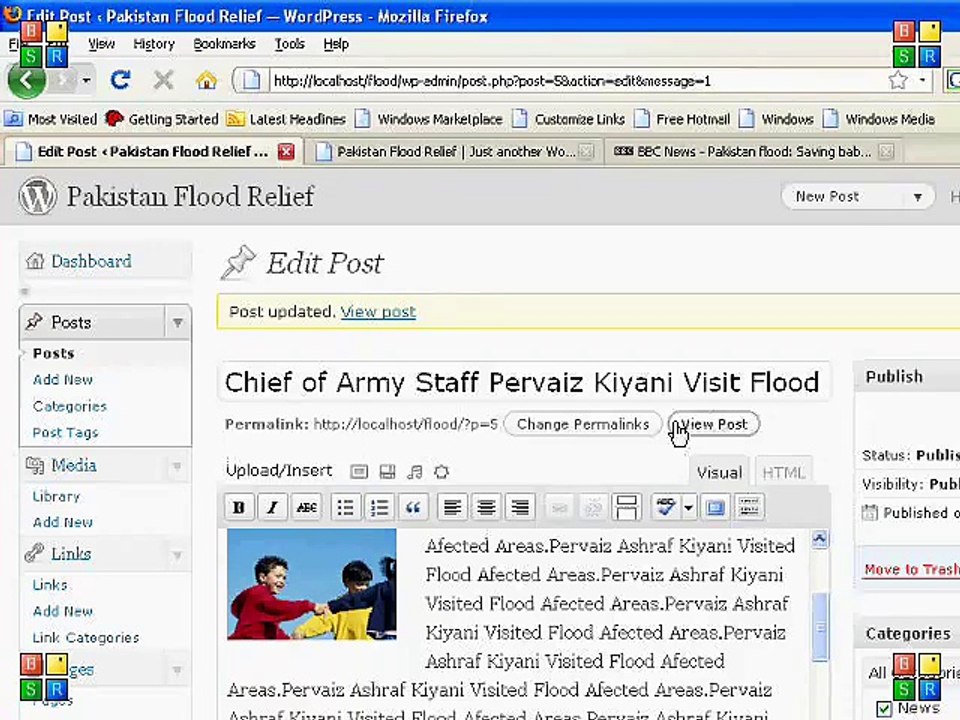The image size is (960, 720).
Task: Open the Media Library link
Action: [56, 496]
